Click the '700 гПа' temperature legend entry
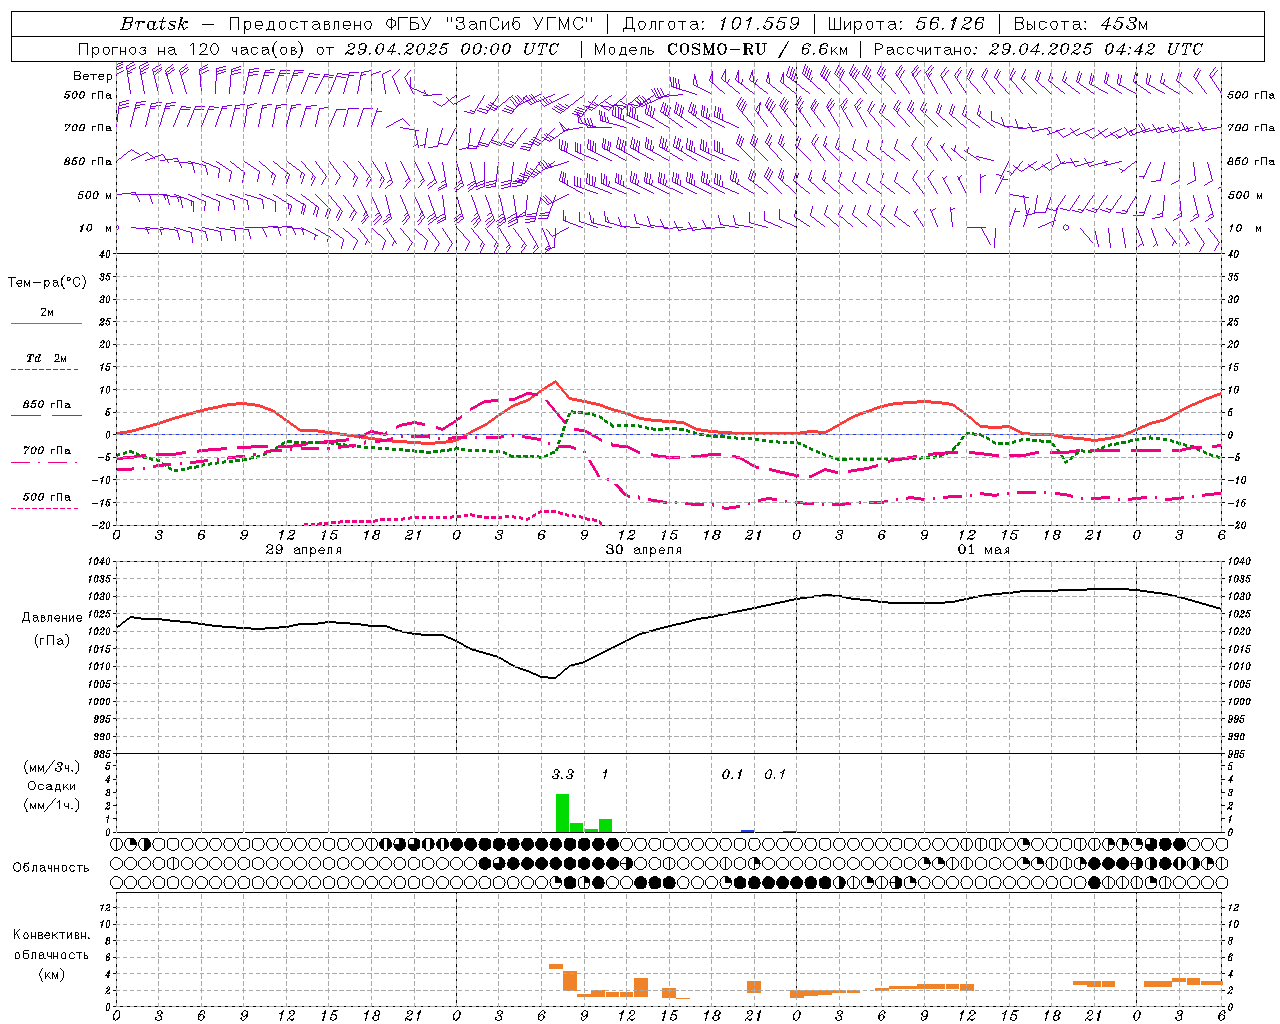Viewport: 1280px width, 1024px height. coord(46,451)
